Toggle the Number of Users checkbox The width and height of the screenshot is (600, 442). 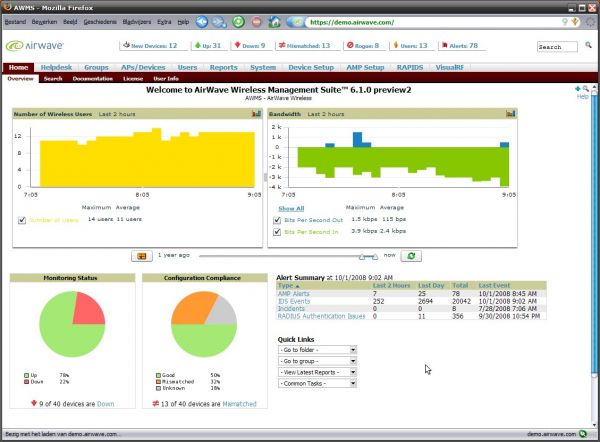tap(22, 220)
